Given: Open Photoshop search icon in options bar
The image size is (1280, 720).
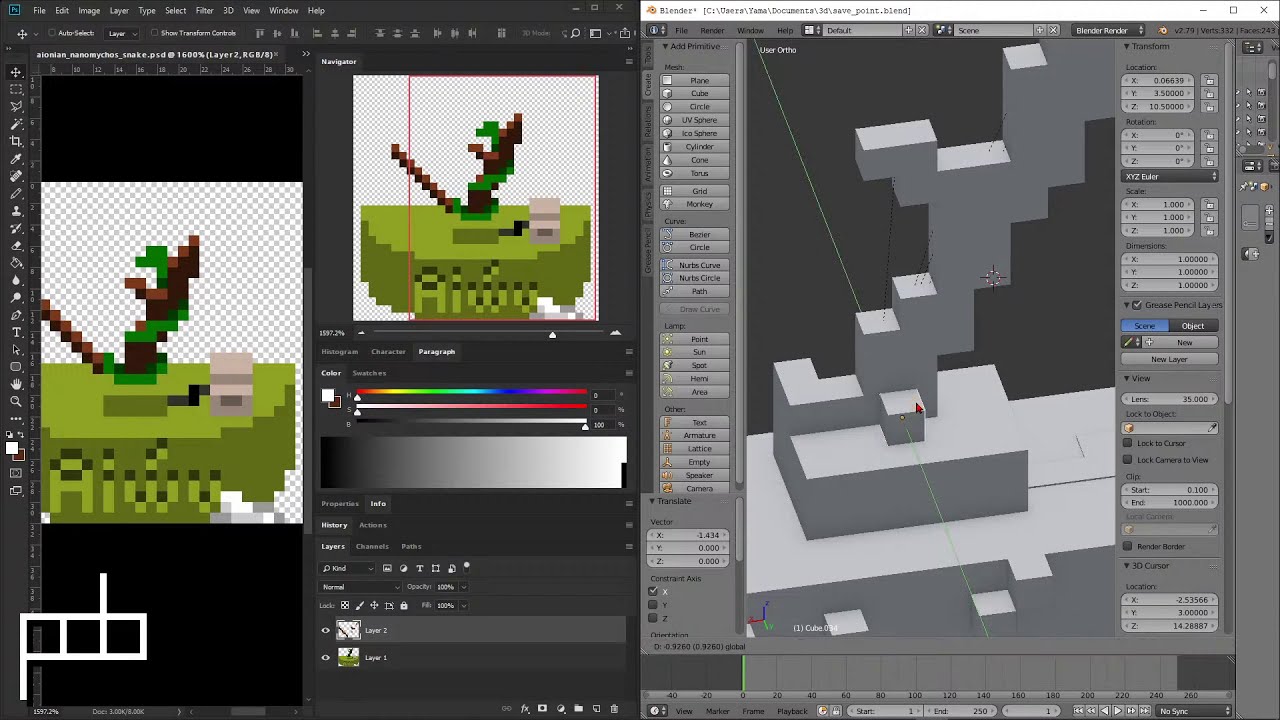Looking at the screenshot, I should coord(575,33).
